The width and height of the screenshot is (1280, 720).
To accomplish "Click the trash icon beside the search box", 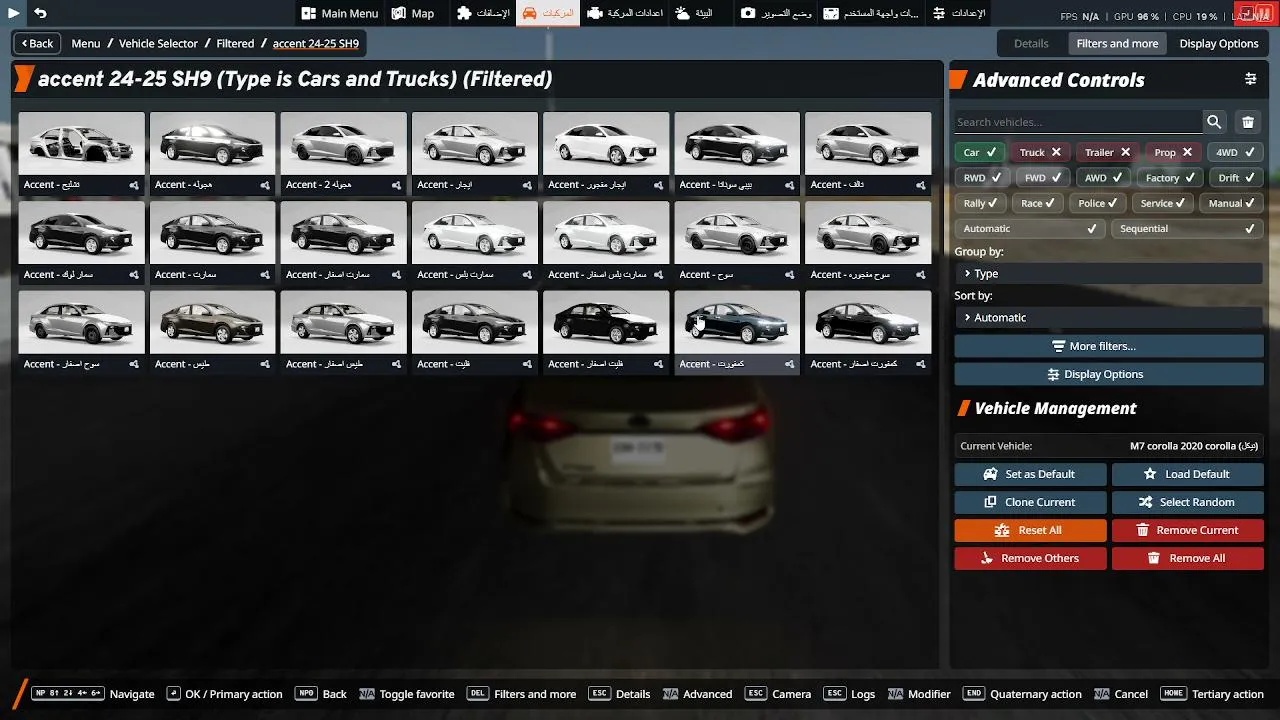I will click(x=1248, y=122).
